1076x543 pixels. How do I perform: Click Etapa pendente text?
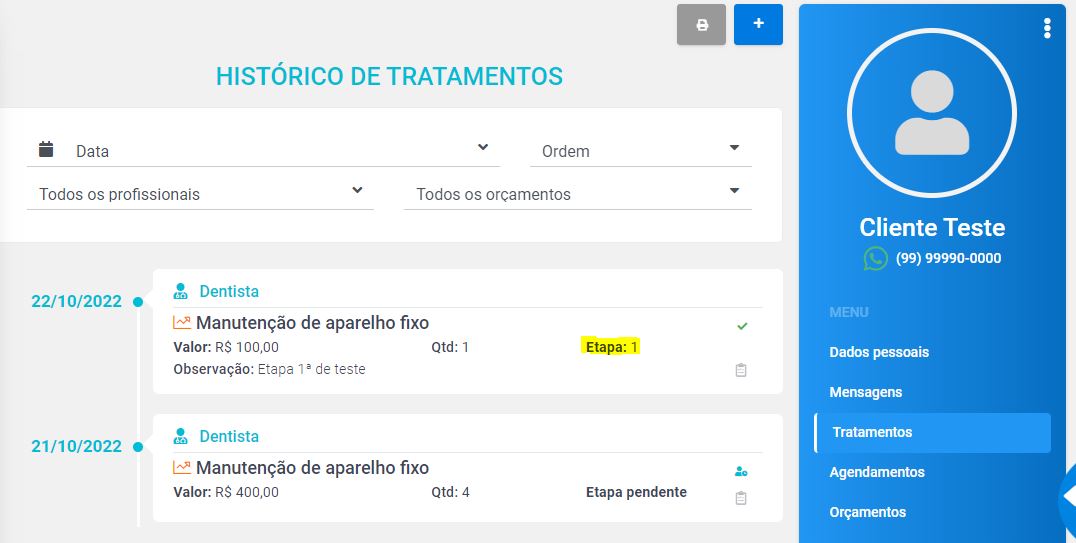tap(636, 492)
